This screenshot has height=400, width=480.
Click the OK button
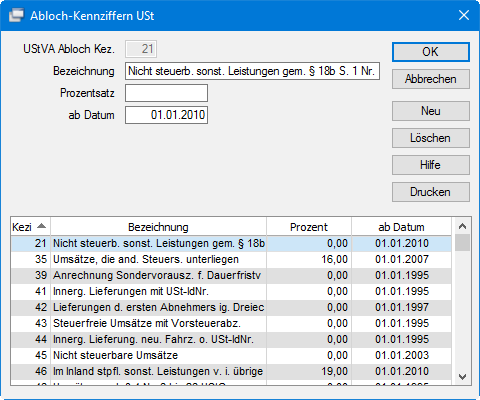pyautogui.click(x=431, y=52)
